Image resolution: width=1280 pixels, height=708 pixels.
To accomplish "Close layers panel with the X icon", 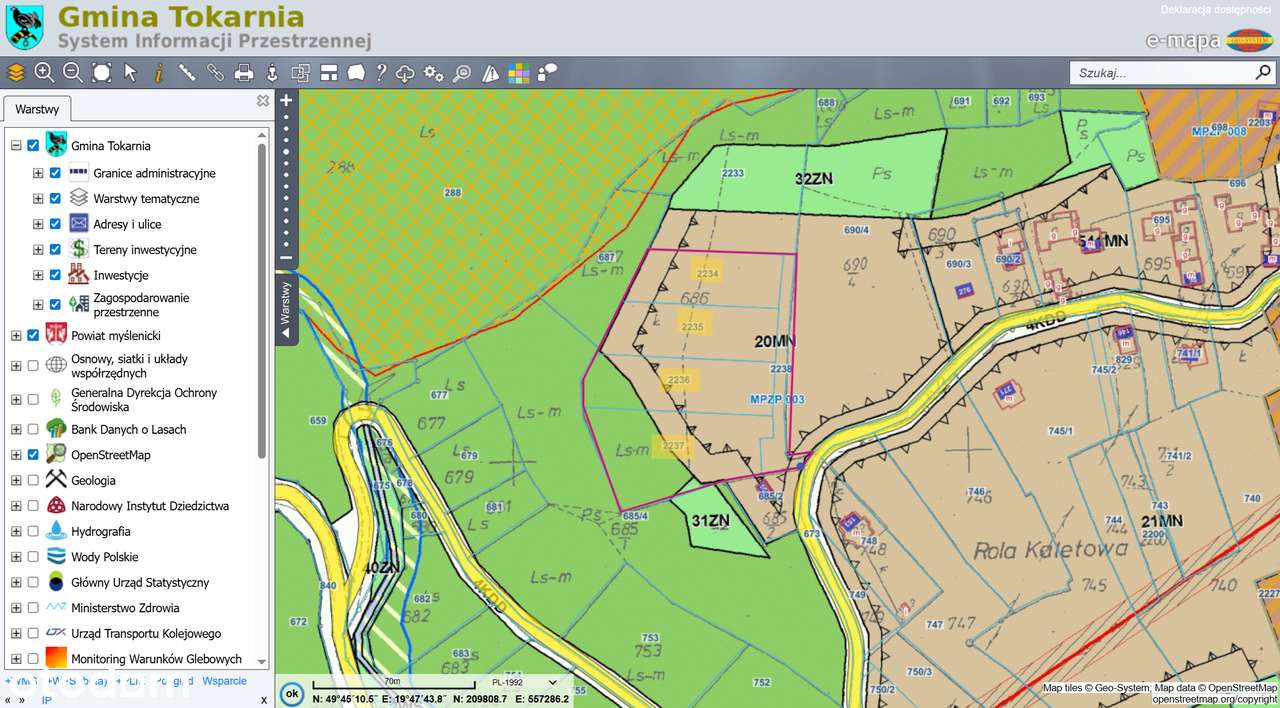I will [x=263, y=101].
